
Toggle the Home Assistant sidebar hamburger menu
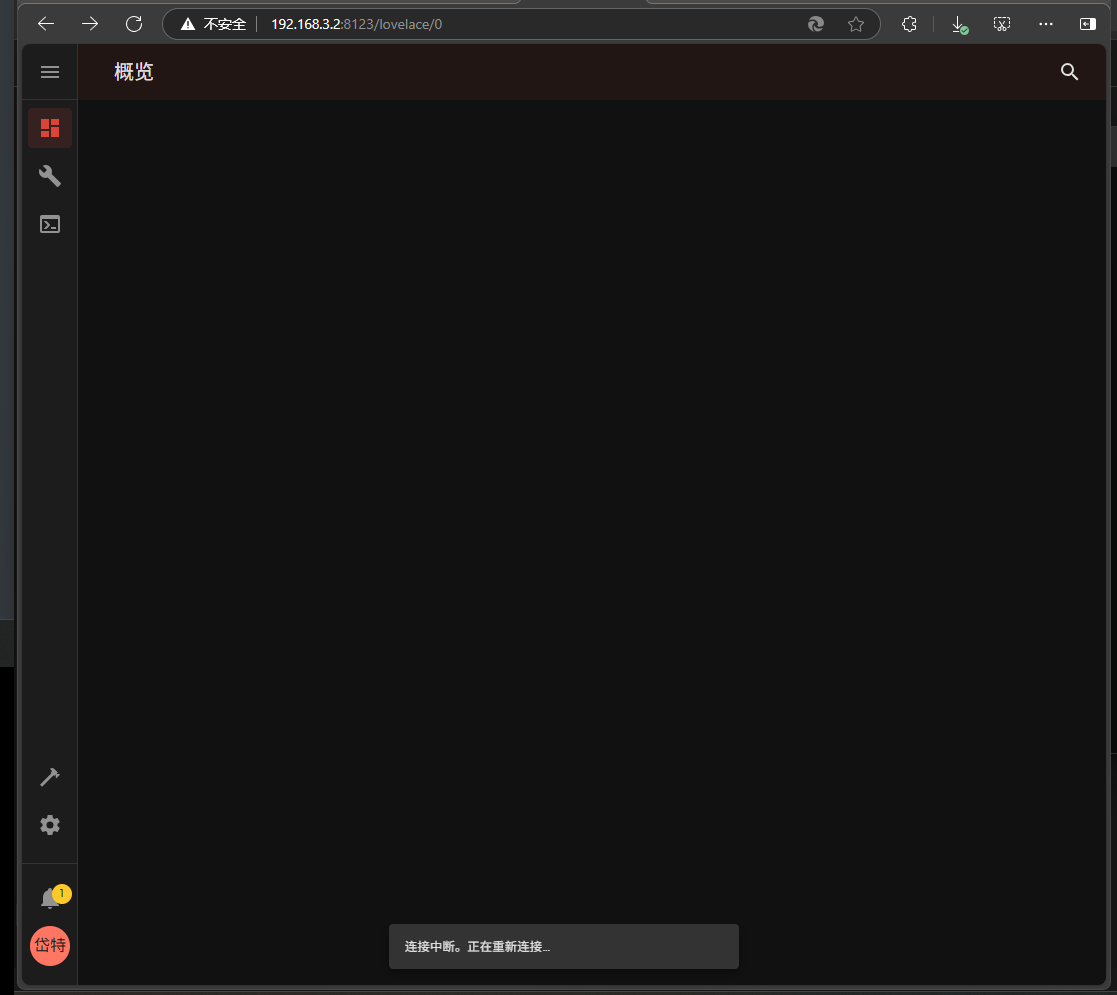[50, 72]
